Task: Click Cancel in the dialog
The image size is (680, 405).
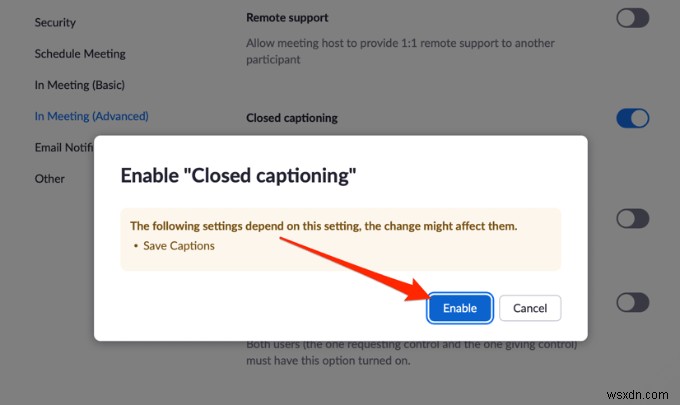Action: (530, 308)
